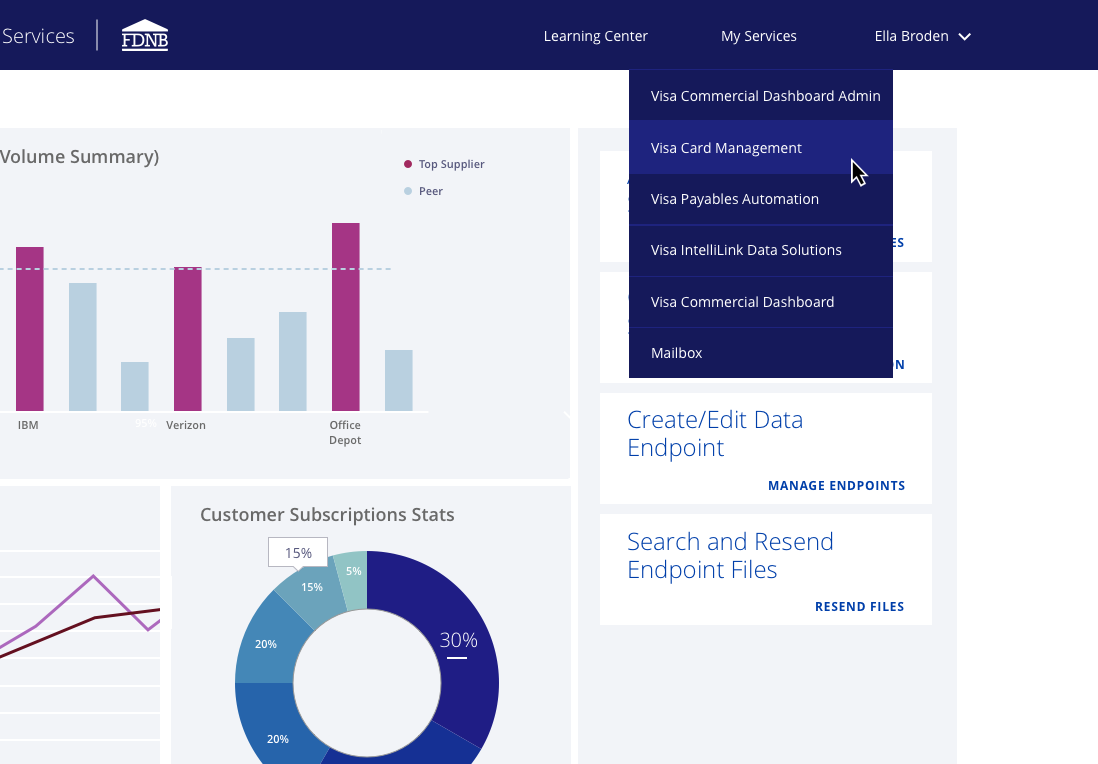Click the FDNB bank logo
Screen dimensions: 1098x764
pos(145,35)
